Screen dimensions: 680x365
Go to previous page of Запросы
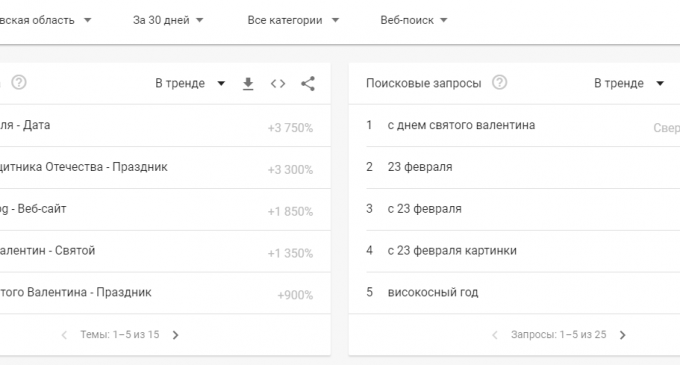pos(495,335)
